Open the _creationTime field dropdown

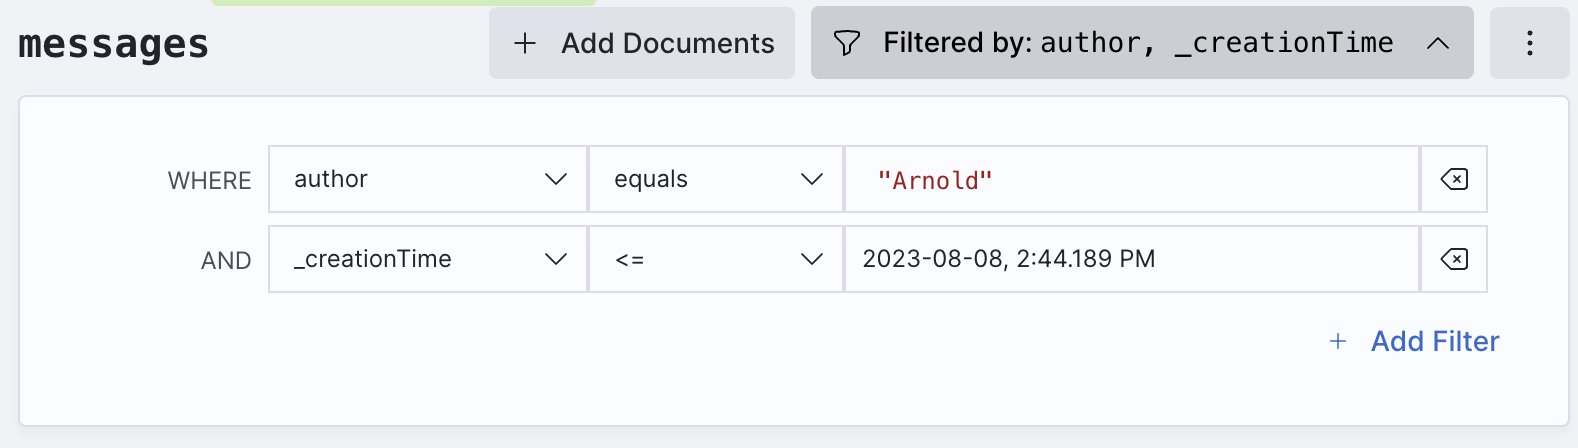pos(428,259)
